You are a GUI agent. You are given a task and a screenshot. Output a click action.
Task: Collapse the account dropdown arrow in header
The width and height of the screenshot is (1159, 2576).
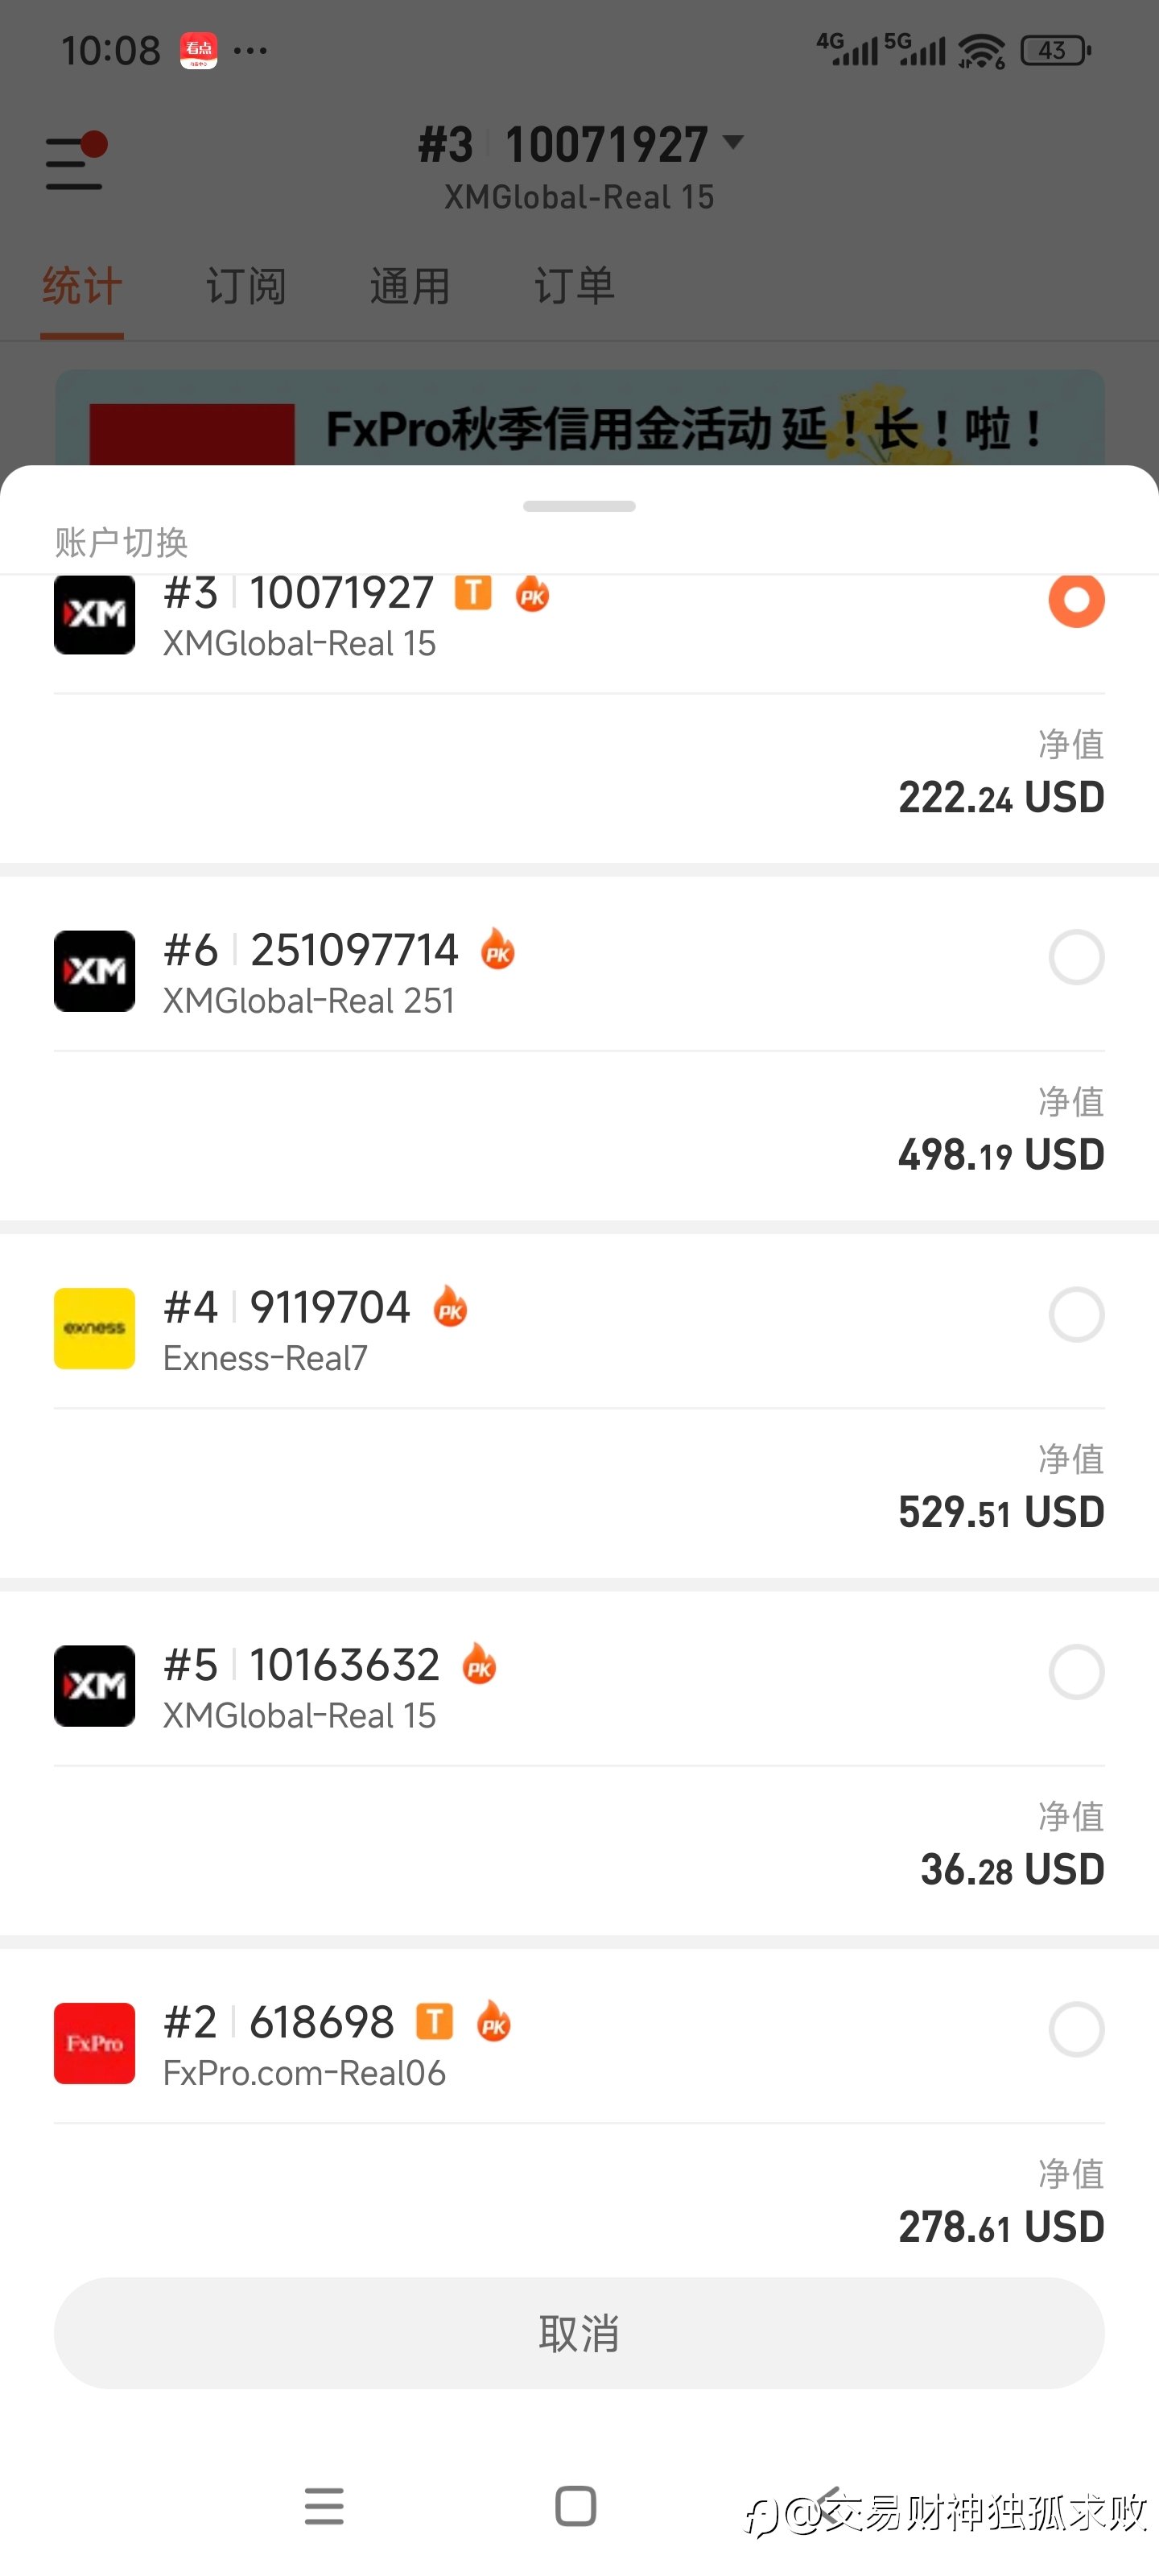pyautogui.click(x=733, y=143)
